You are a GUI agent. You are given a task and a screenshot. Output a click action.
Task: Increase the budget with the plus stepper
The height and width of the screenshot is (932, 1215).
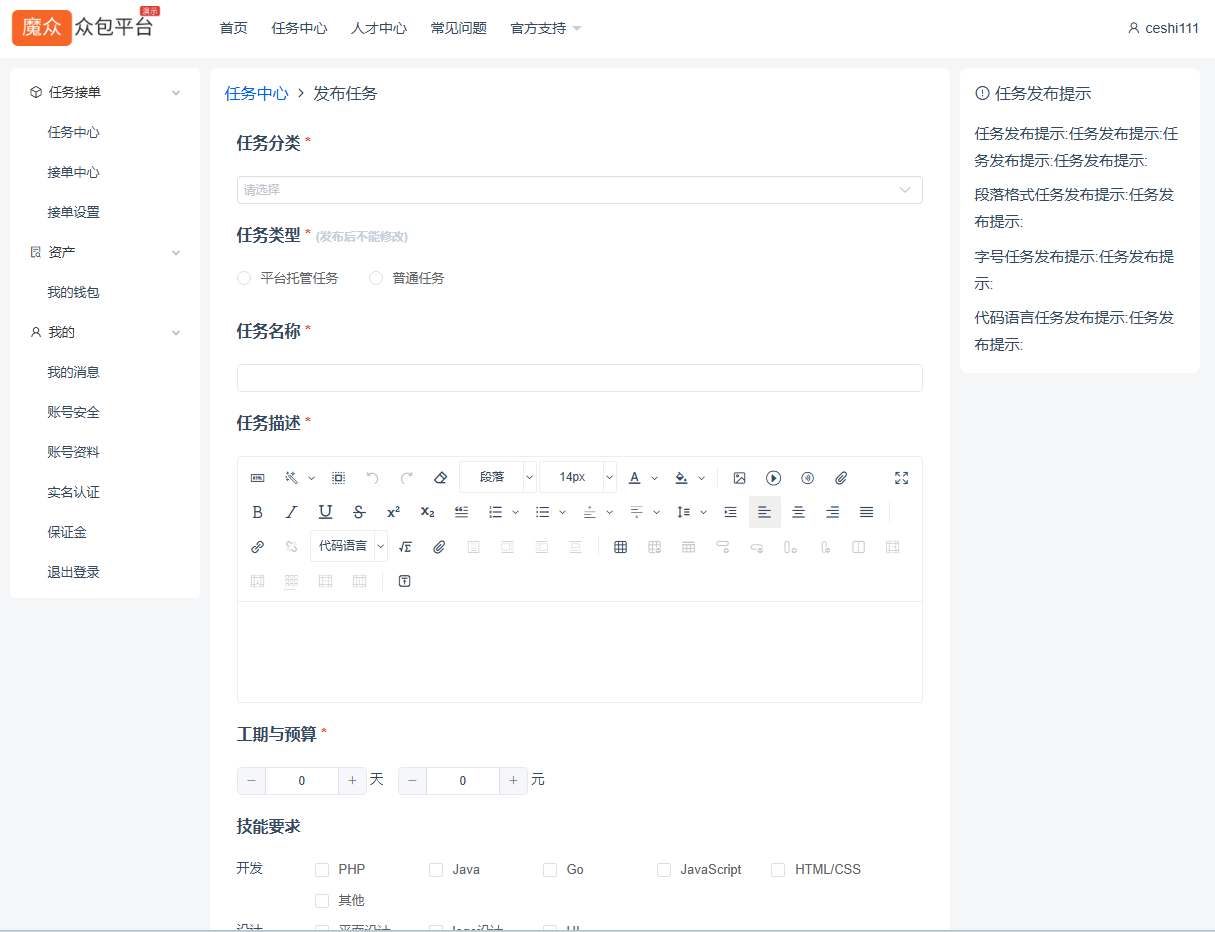point(513,780)
